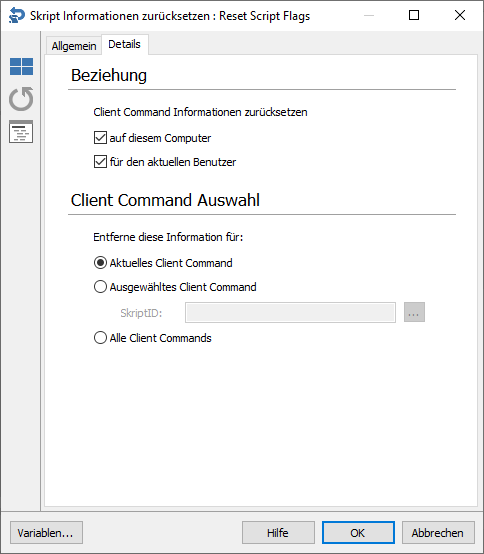
Task: Select 'Aktuelles Client Command' radio button
Action: coord(100,263)
